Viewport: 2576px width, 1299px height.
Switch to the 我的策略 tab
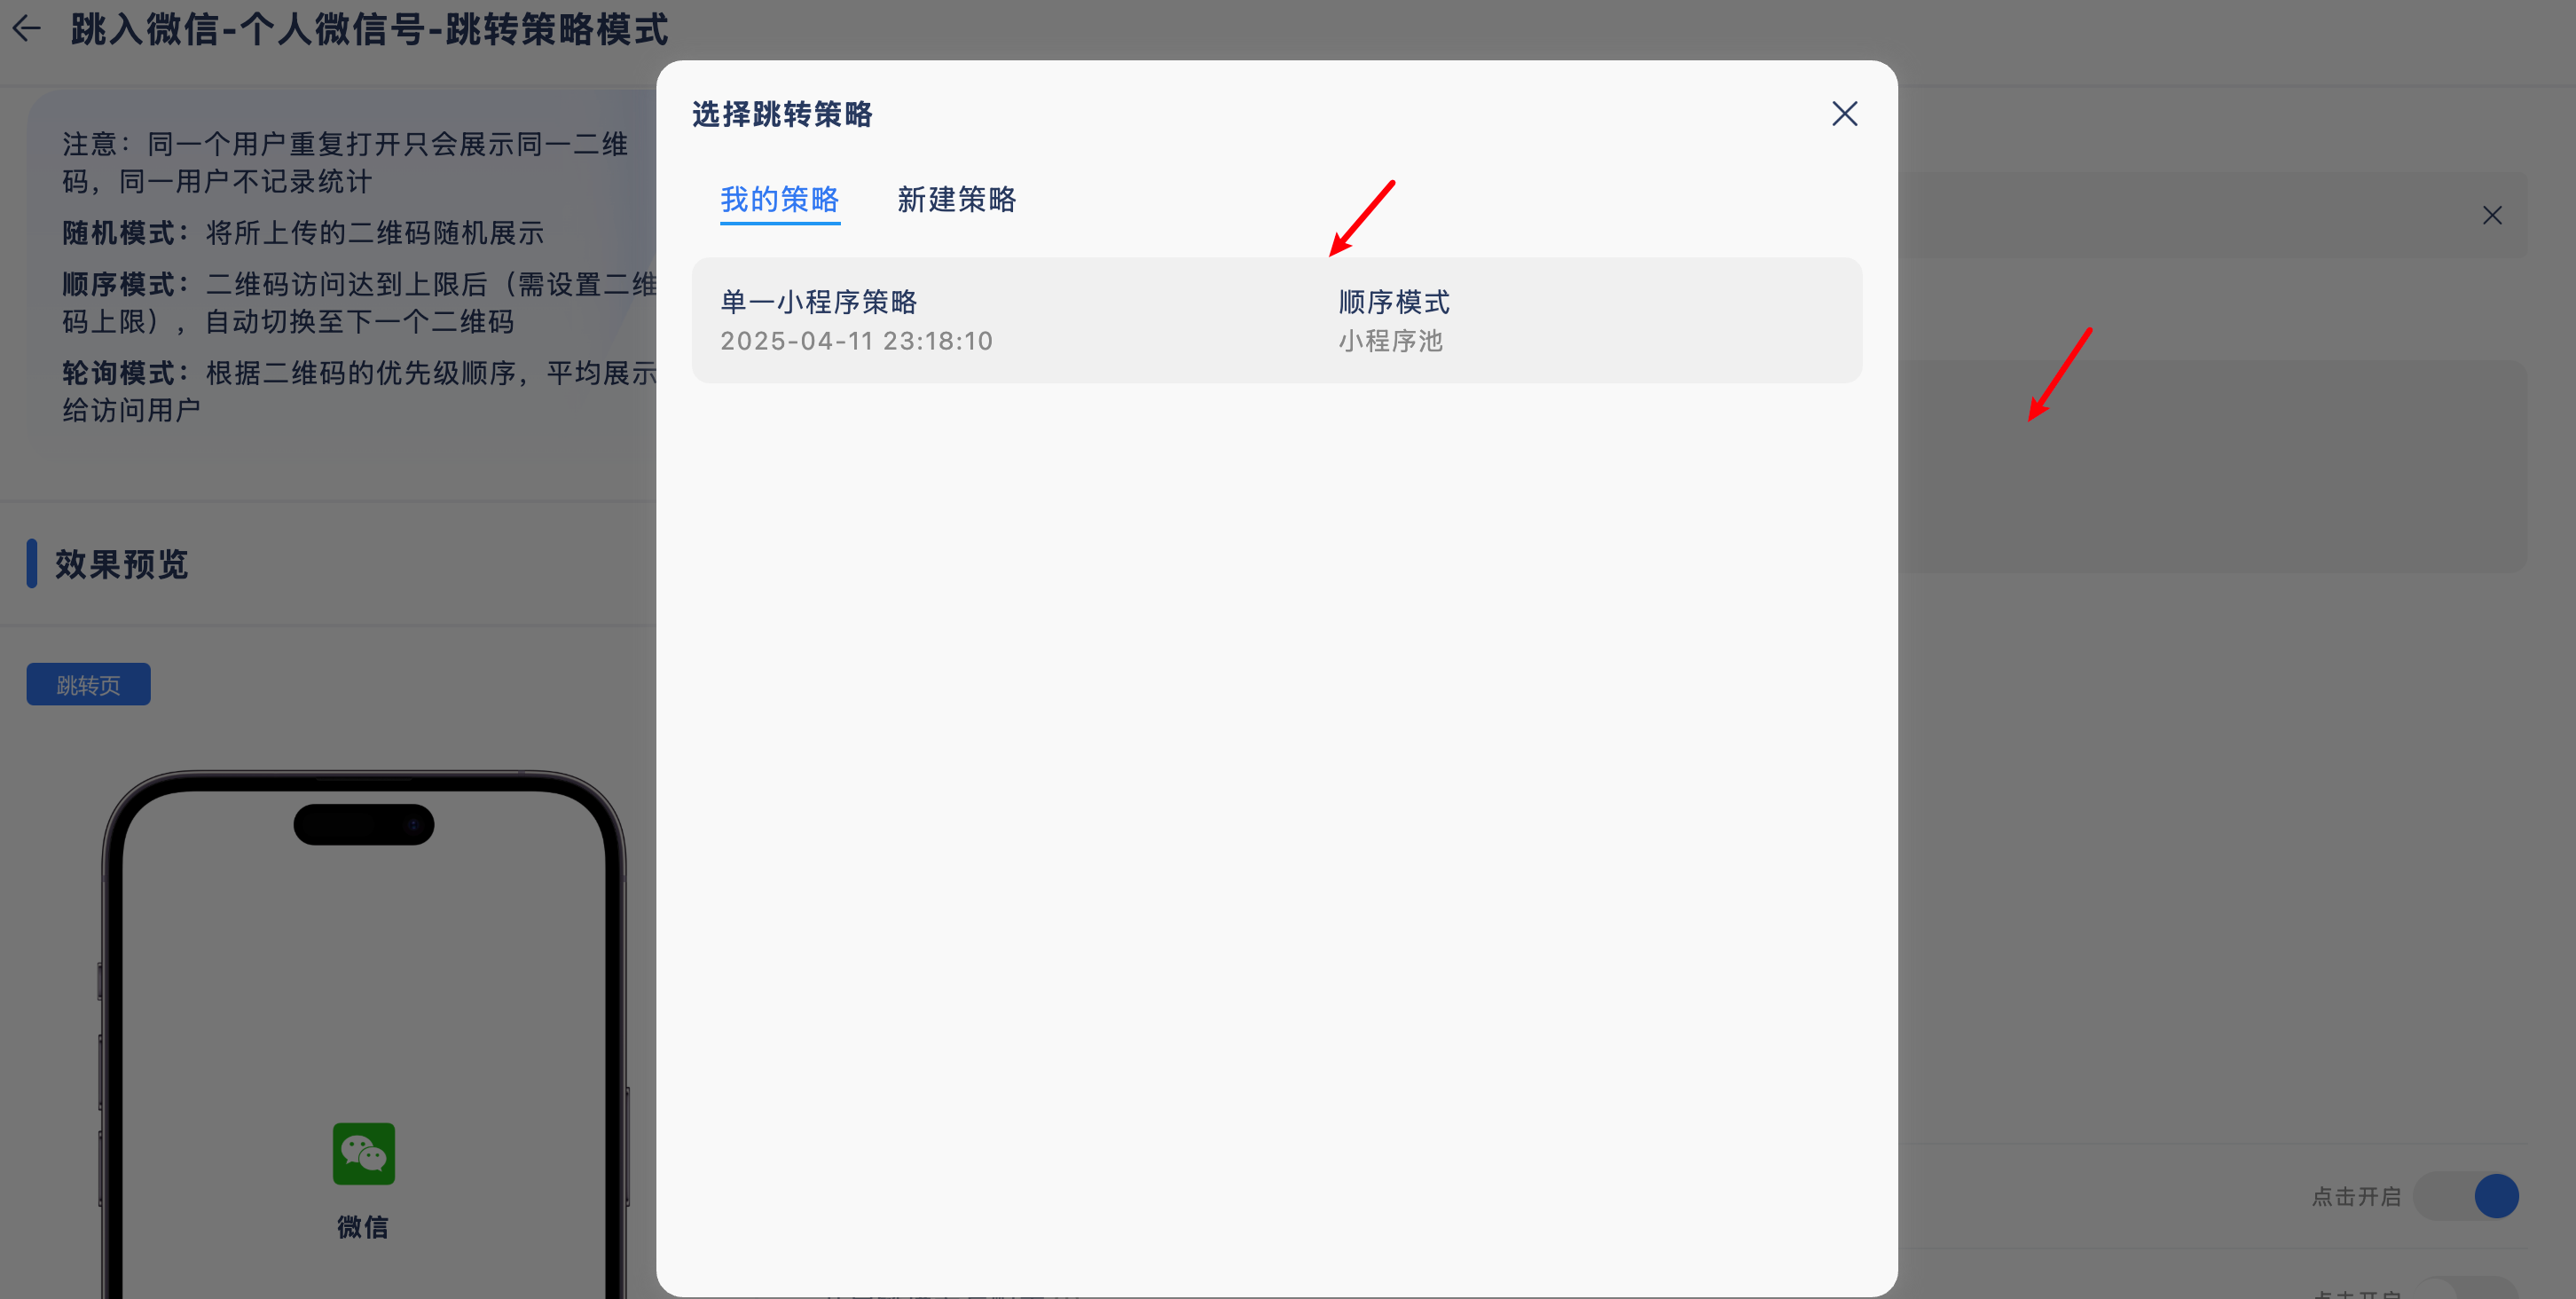[780, 199]
